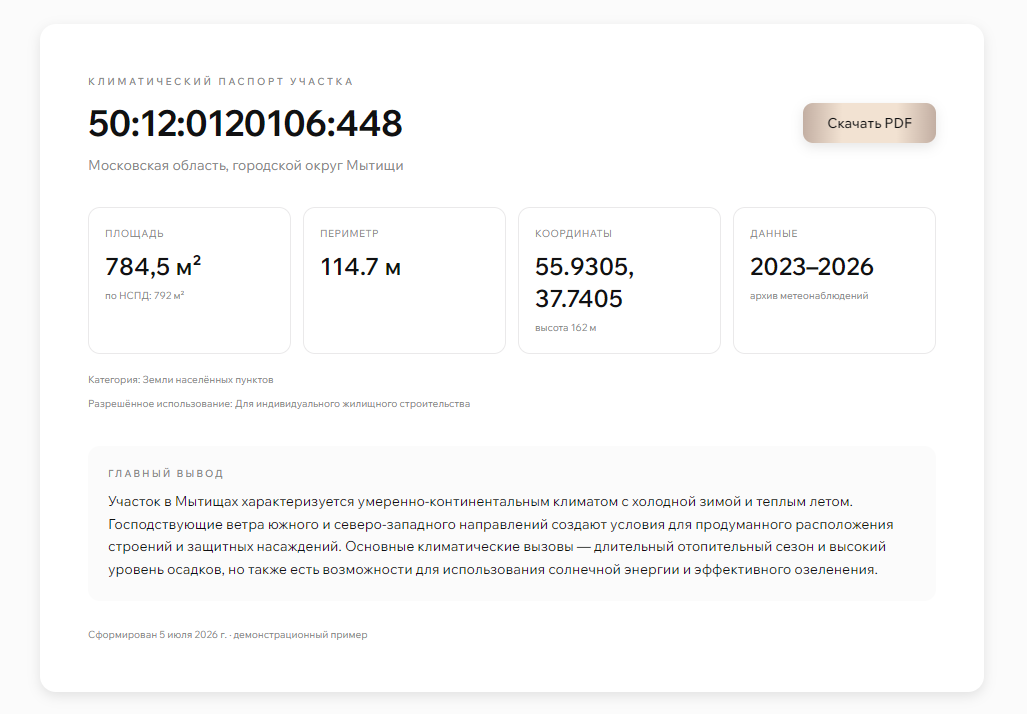Click the архив метеонаблюдений caption
The height and width of the screenshot is (714, 1027).
click(x=809, y=295)
